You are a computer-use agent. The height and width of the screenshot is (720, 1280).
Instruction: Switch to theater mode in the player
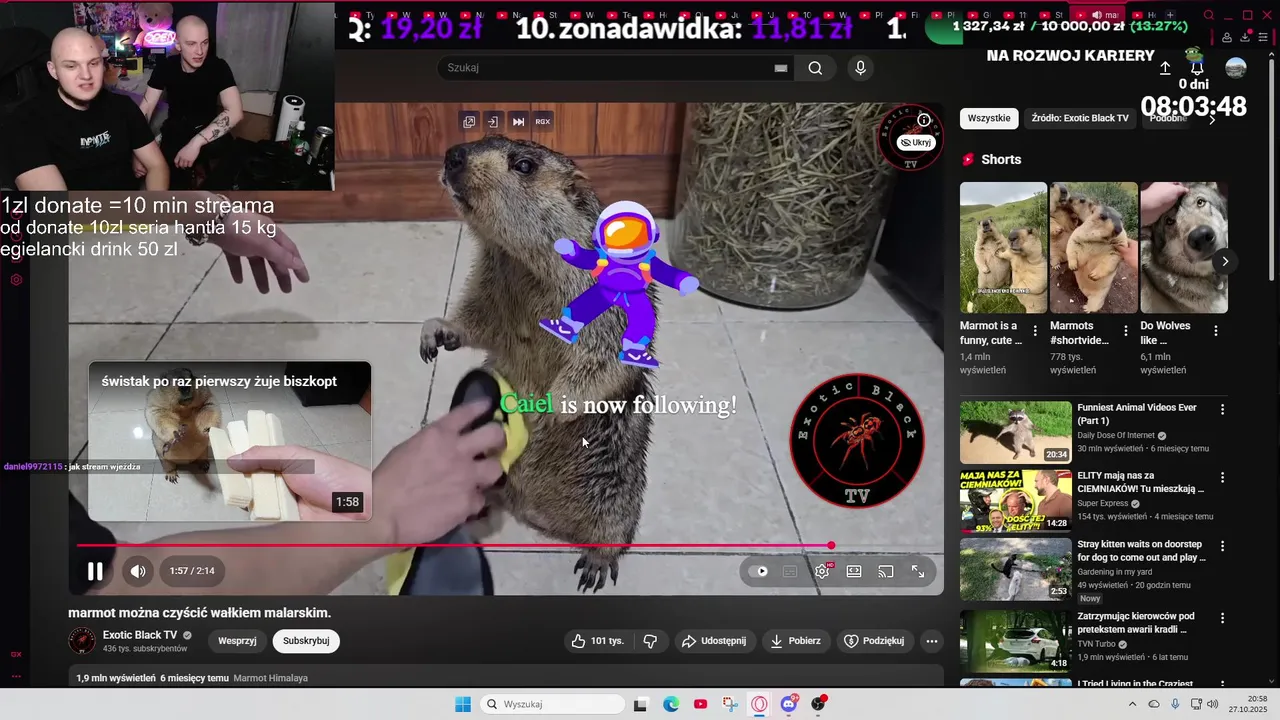[x=854, y=572]
